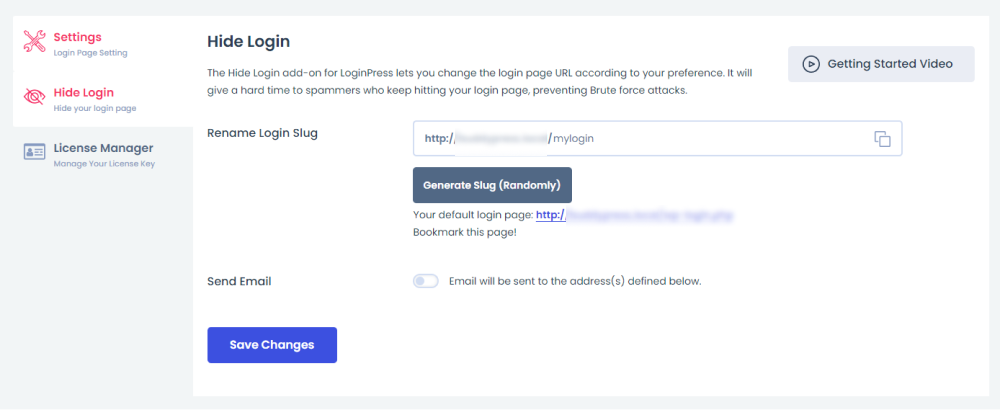1000x410 pixels.
Task: Click the Rename Login Slug label
Action: pyautogui.click(x=262, y=133)
